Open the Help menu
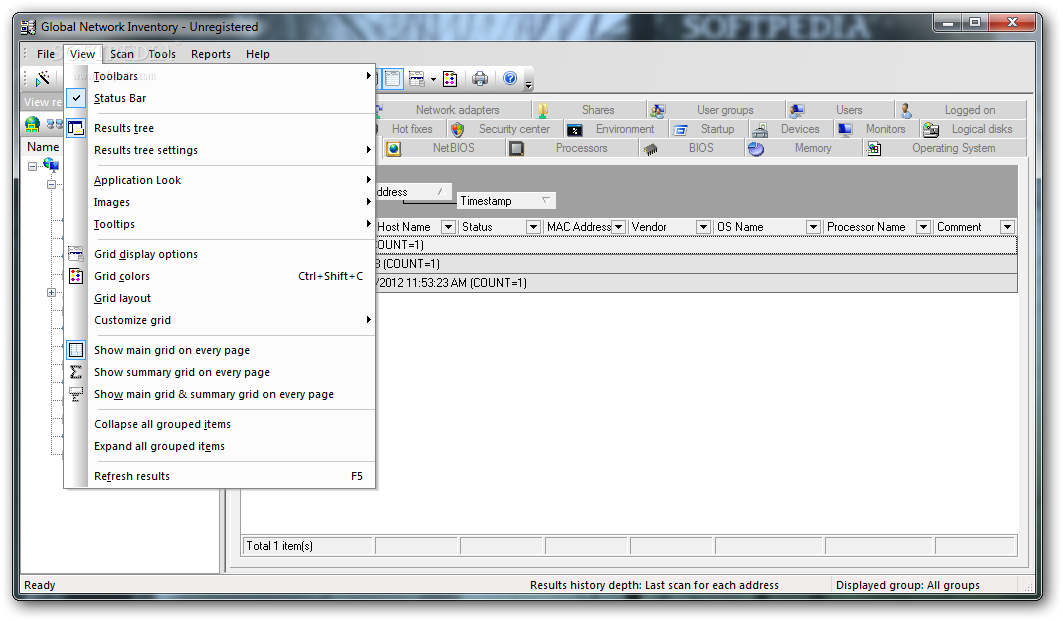The image size is (1063, 621). [258, 54]
